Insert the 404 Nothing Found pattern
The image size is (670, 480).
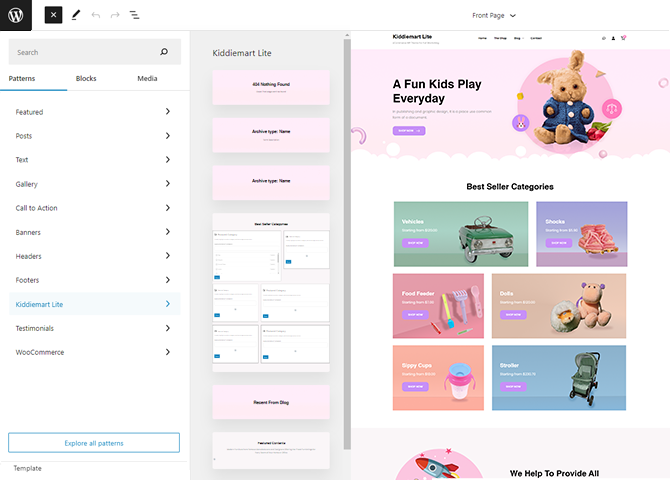click(x=271, y=87)
